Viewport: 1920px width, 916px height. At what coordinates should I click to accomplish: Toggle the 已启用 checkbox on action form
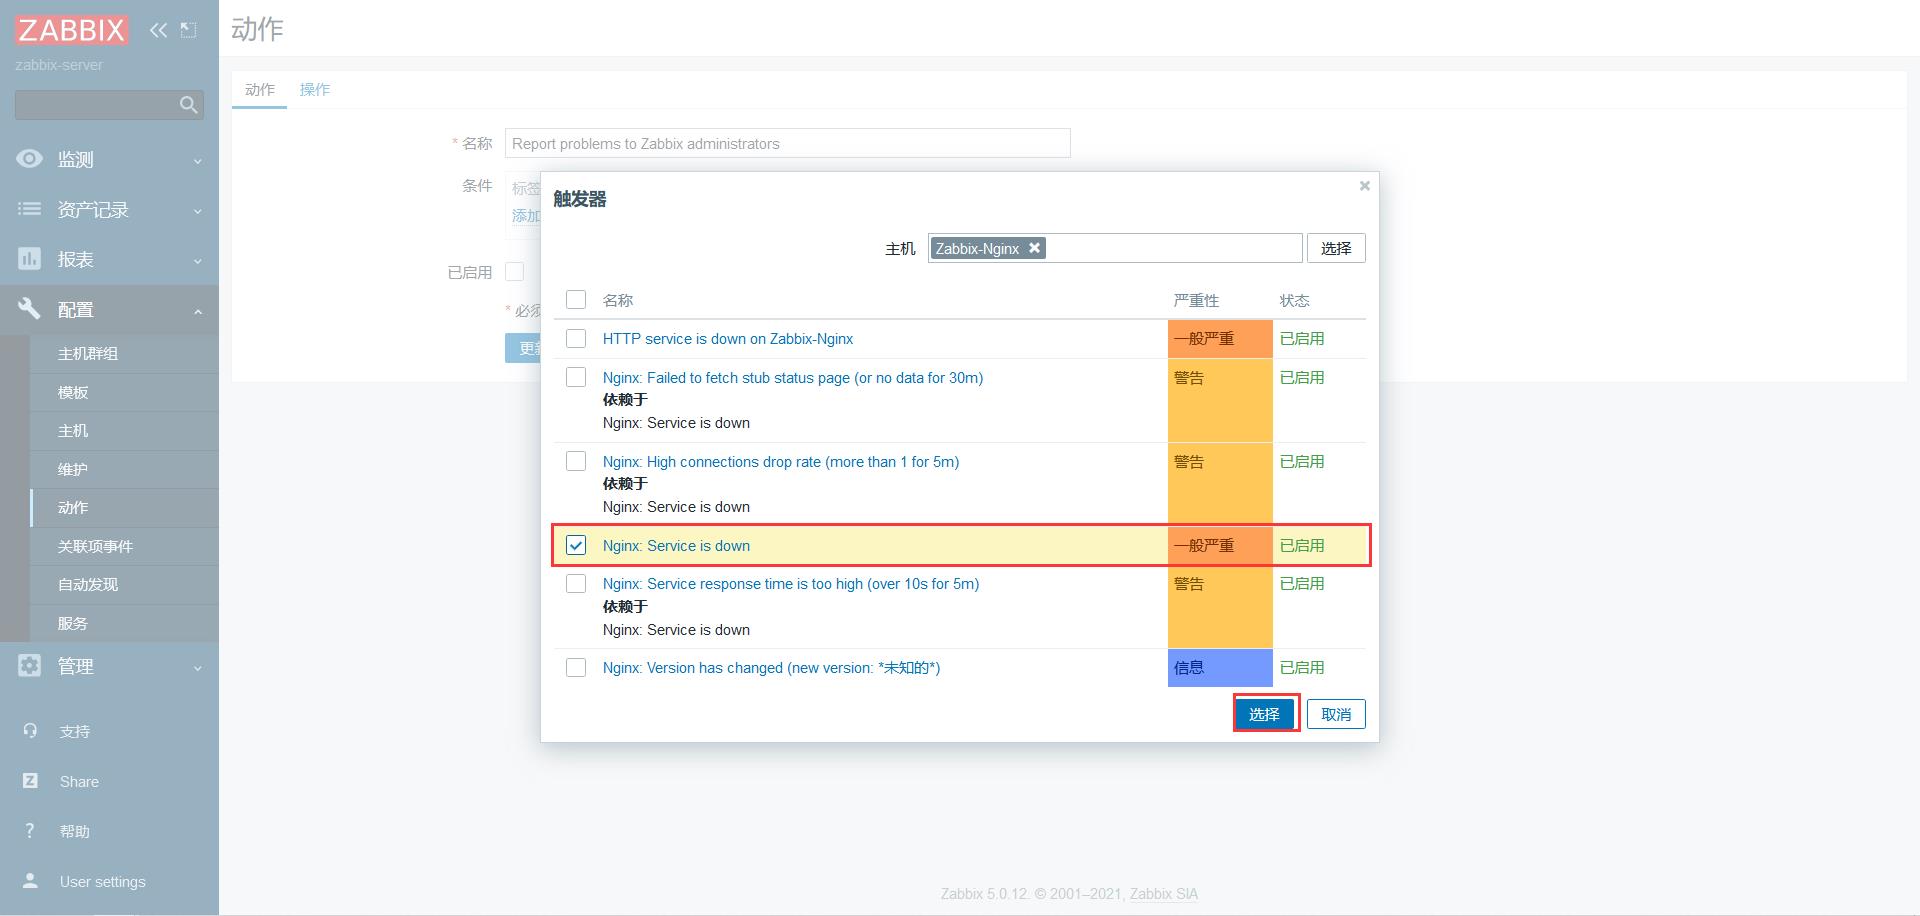pos(515,272)
